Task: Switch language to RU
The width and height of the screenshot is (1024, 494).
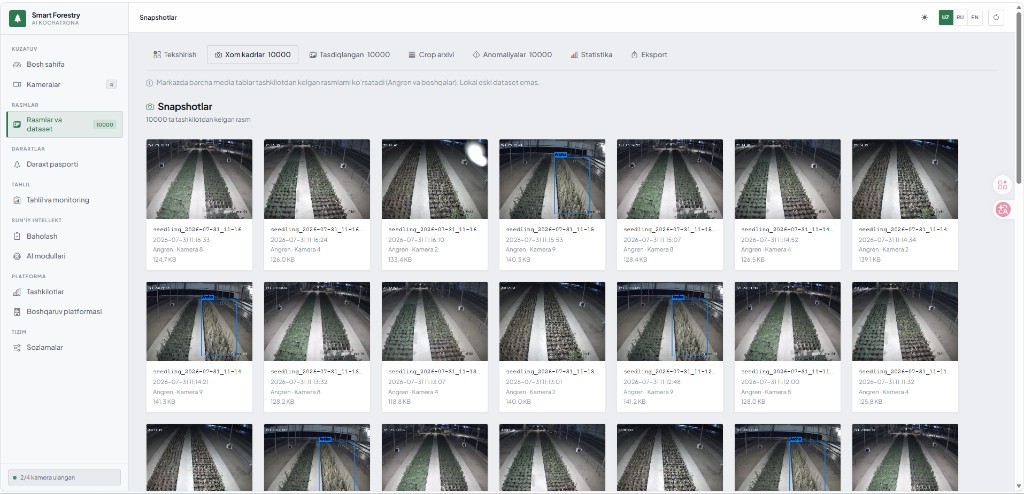Action: (960, 18)
